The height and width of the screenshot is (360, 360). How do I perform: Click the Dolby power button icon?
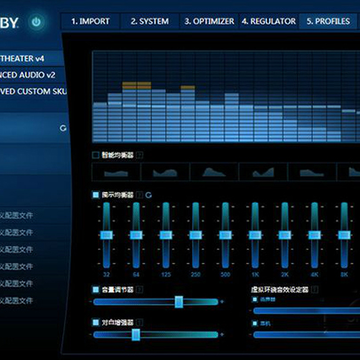pyautogui.click(x=36, y=22)
